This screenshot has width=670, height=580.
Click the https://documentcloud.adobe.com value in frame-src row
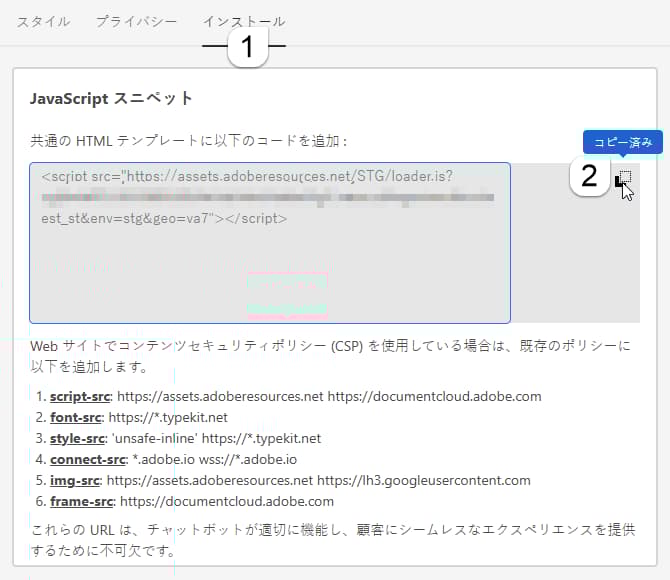(227, 501)
